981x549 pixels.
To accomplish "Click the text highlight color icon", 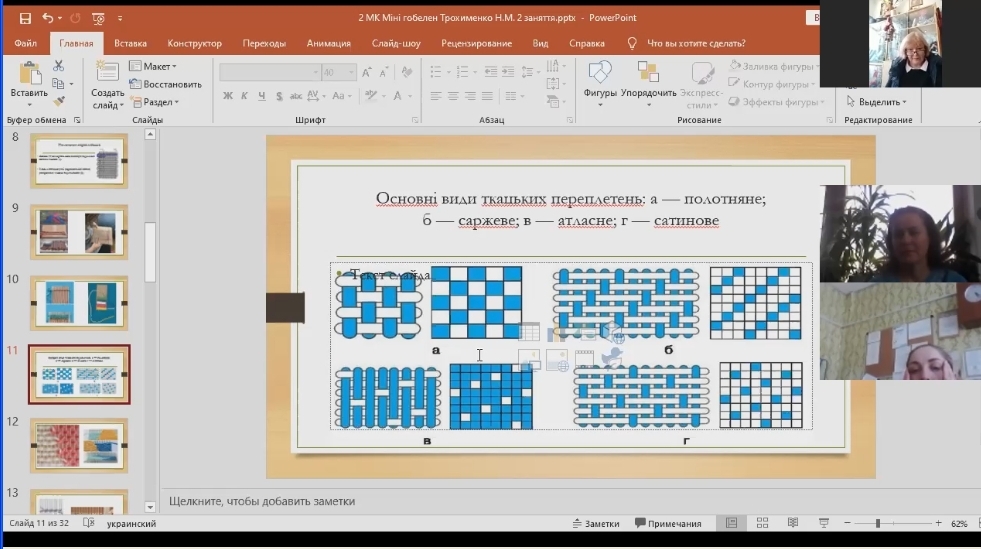I will click(x=370, y=96).
